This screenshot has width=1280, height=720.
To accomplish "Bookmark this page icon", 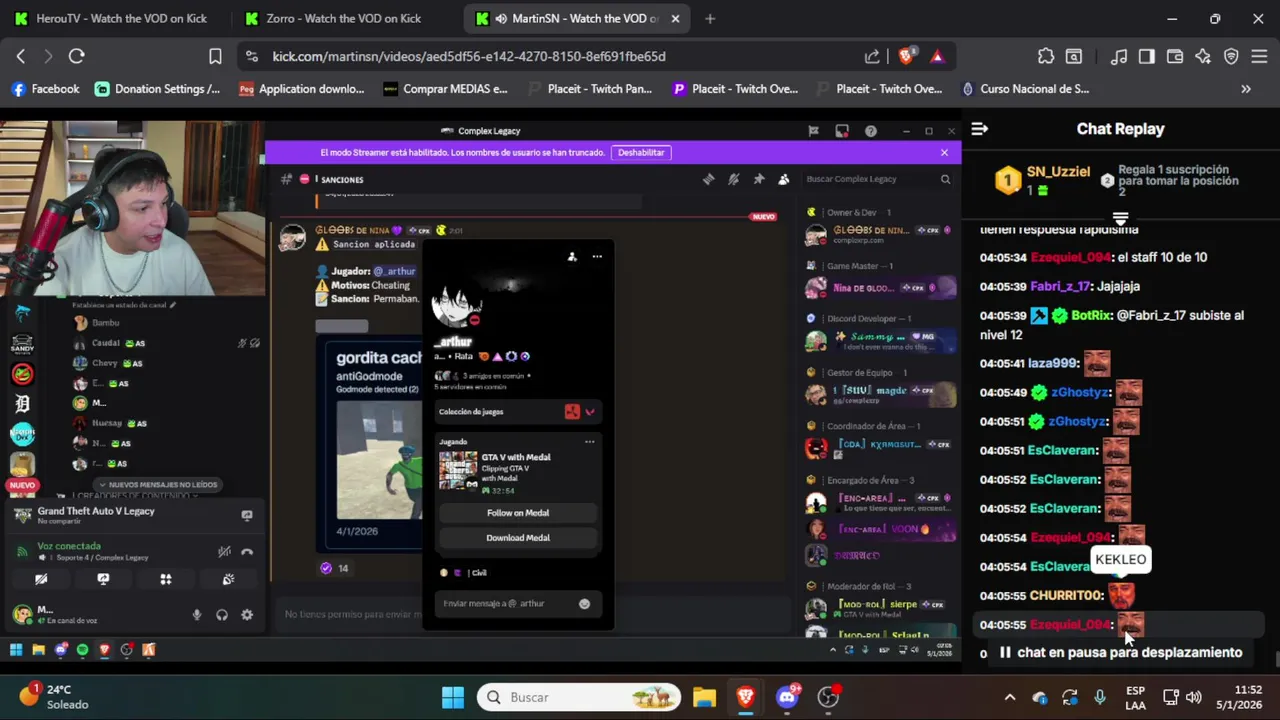I will 215,57.
